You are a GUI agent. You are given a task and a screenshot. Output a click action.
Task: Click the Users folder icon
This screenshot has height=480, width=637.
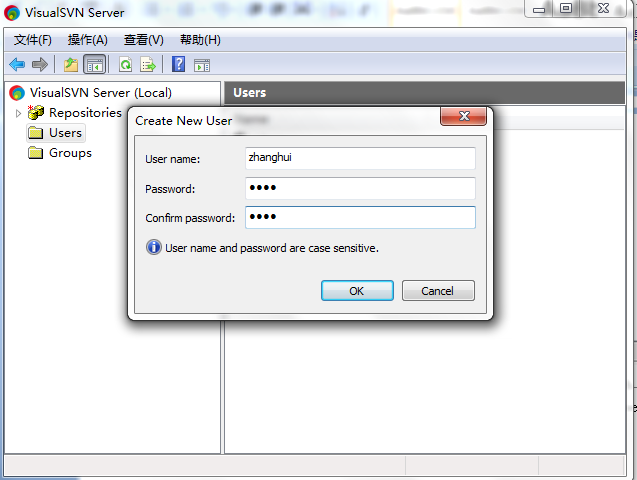coord(36,132)
